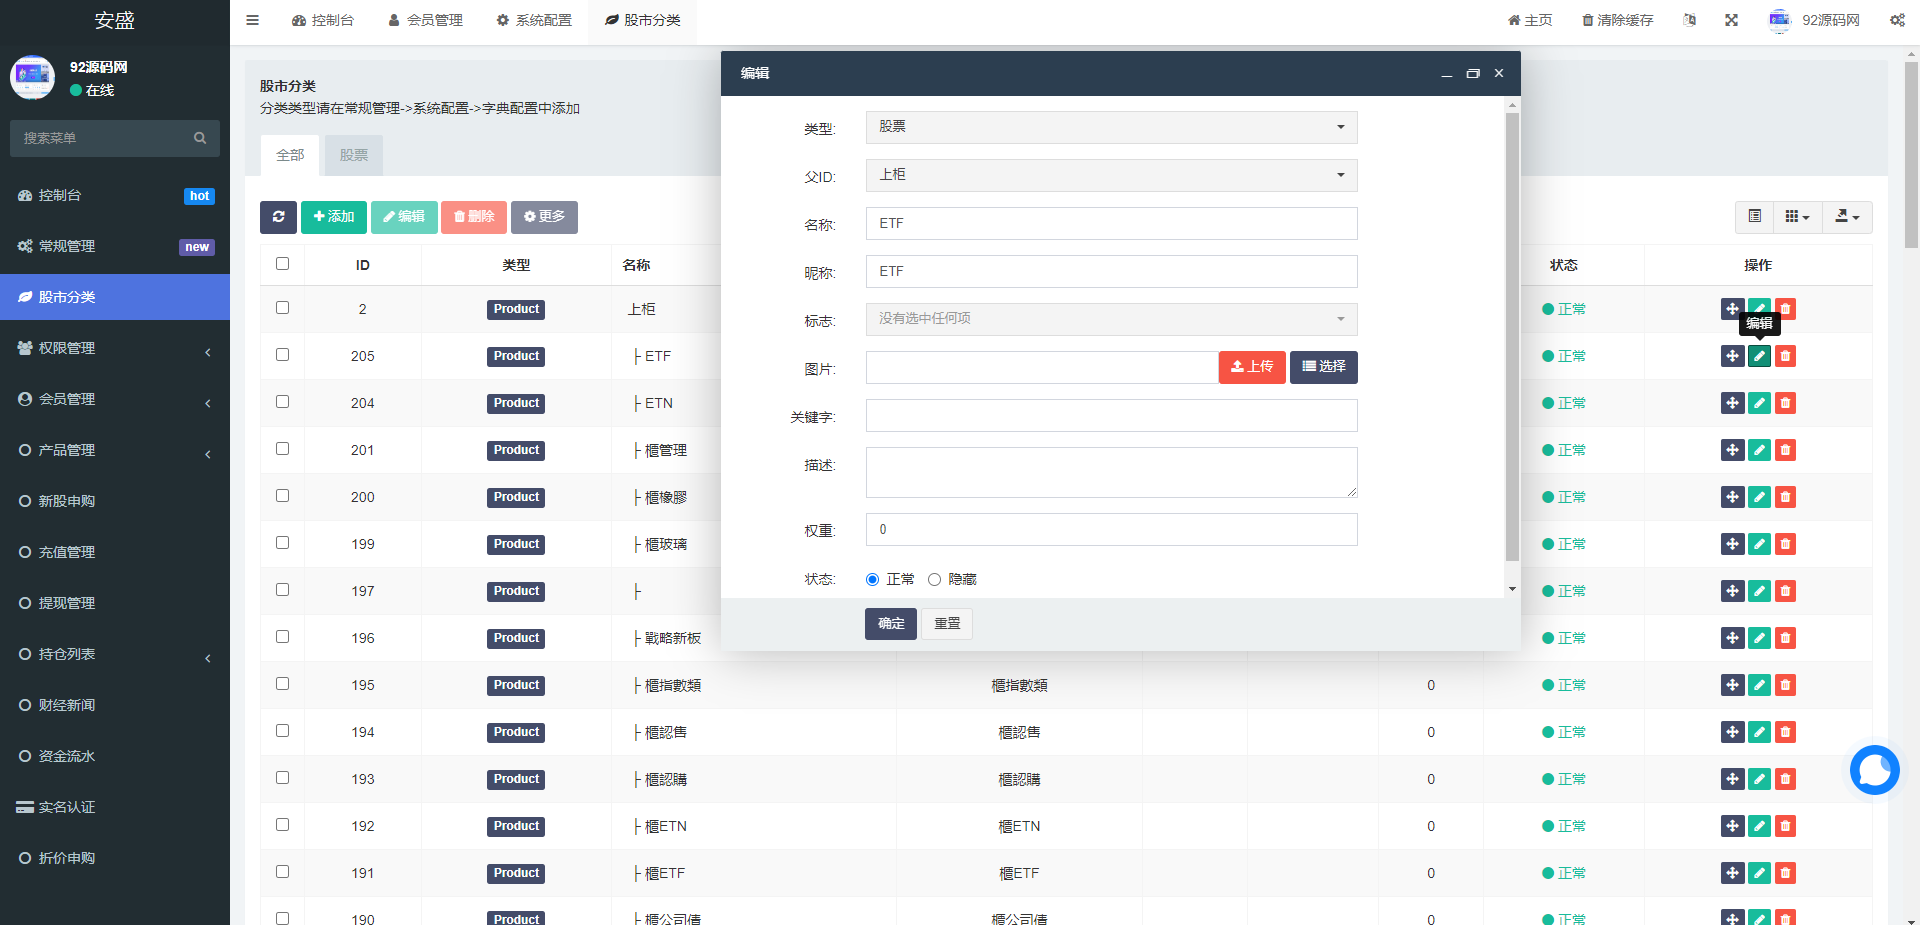Viewport: 1920px width, 925px height.
Task: Click the drag-move icon for row 192
Action: [1732, 826]
